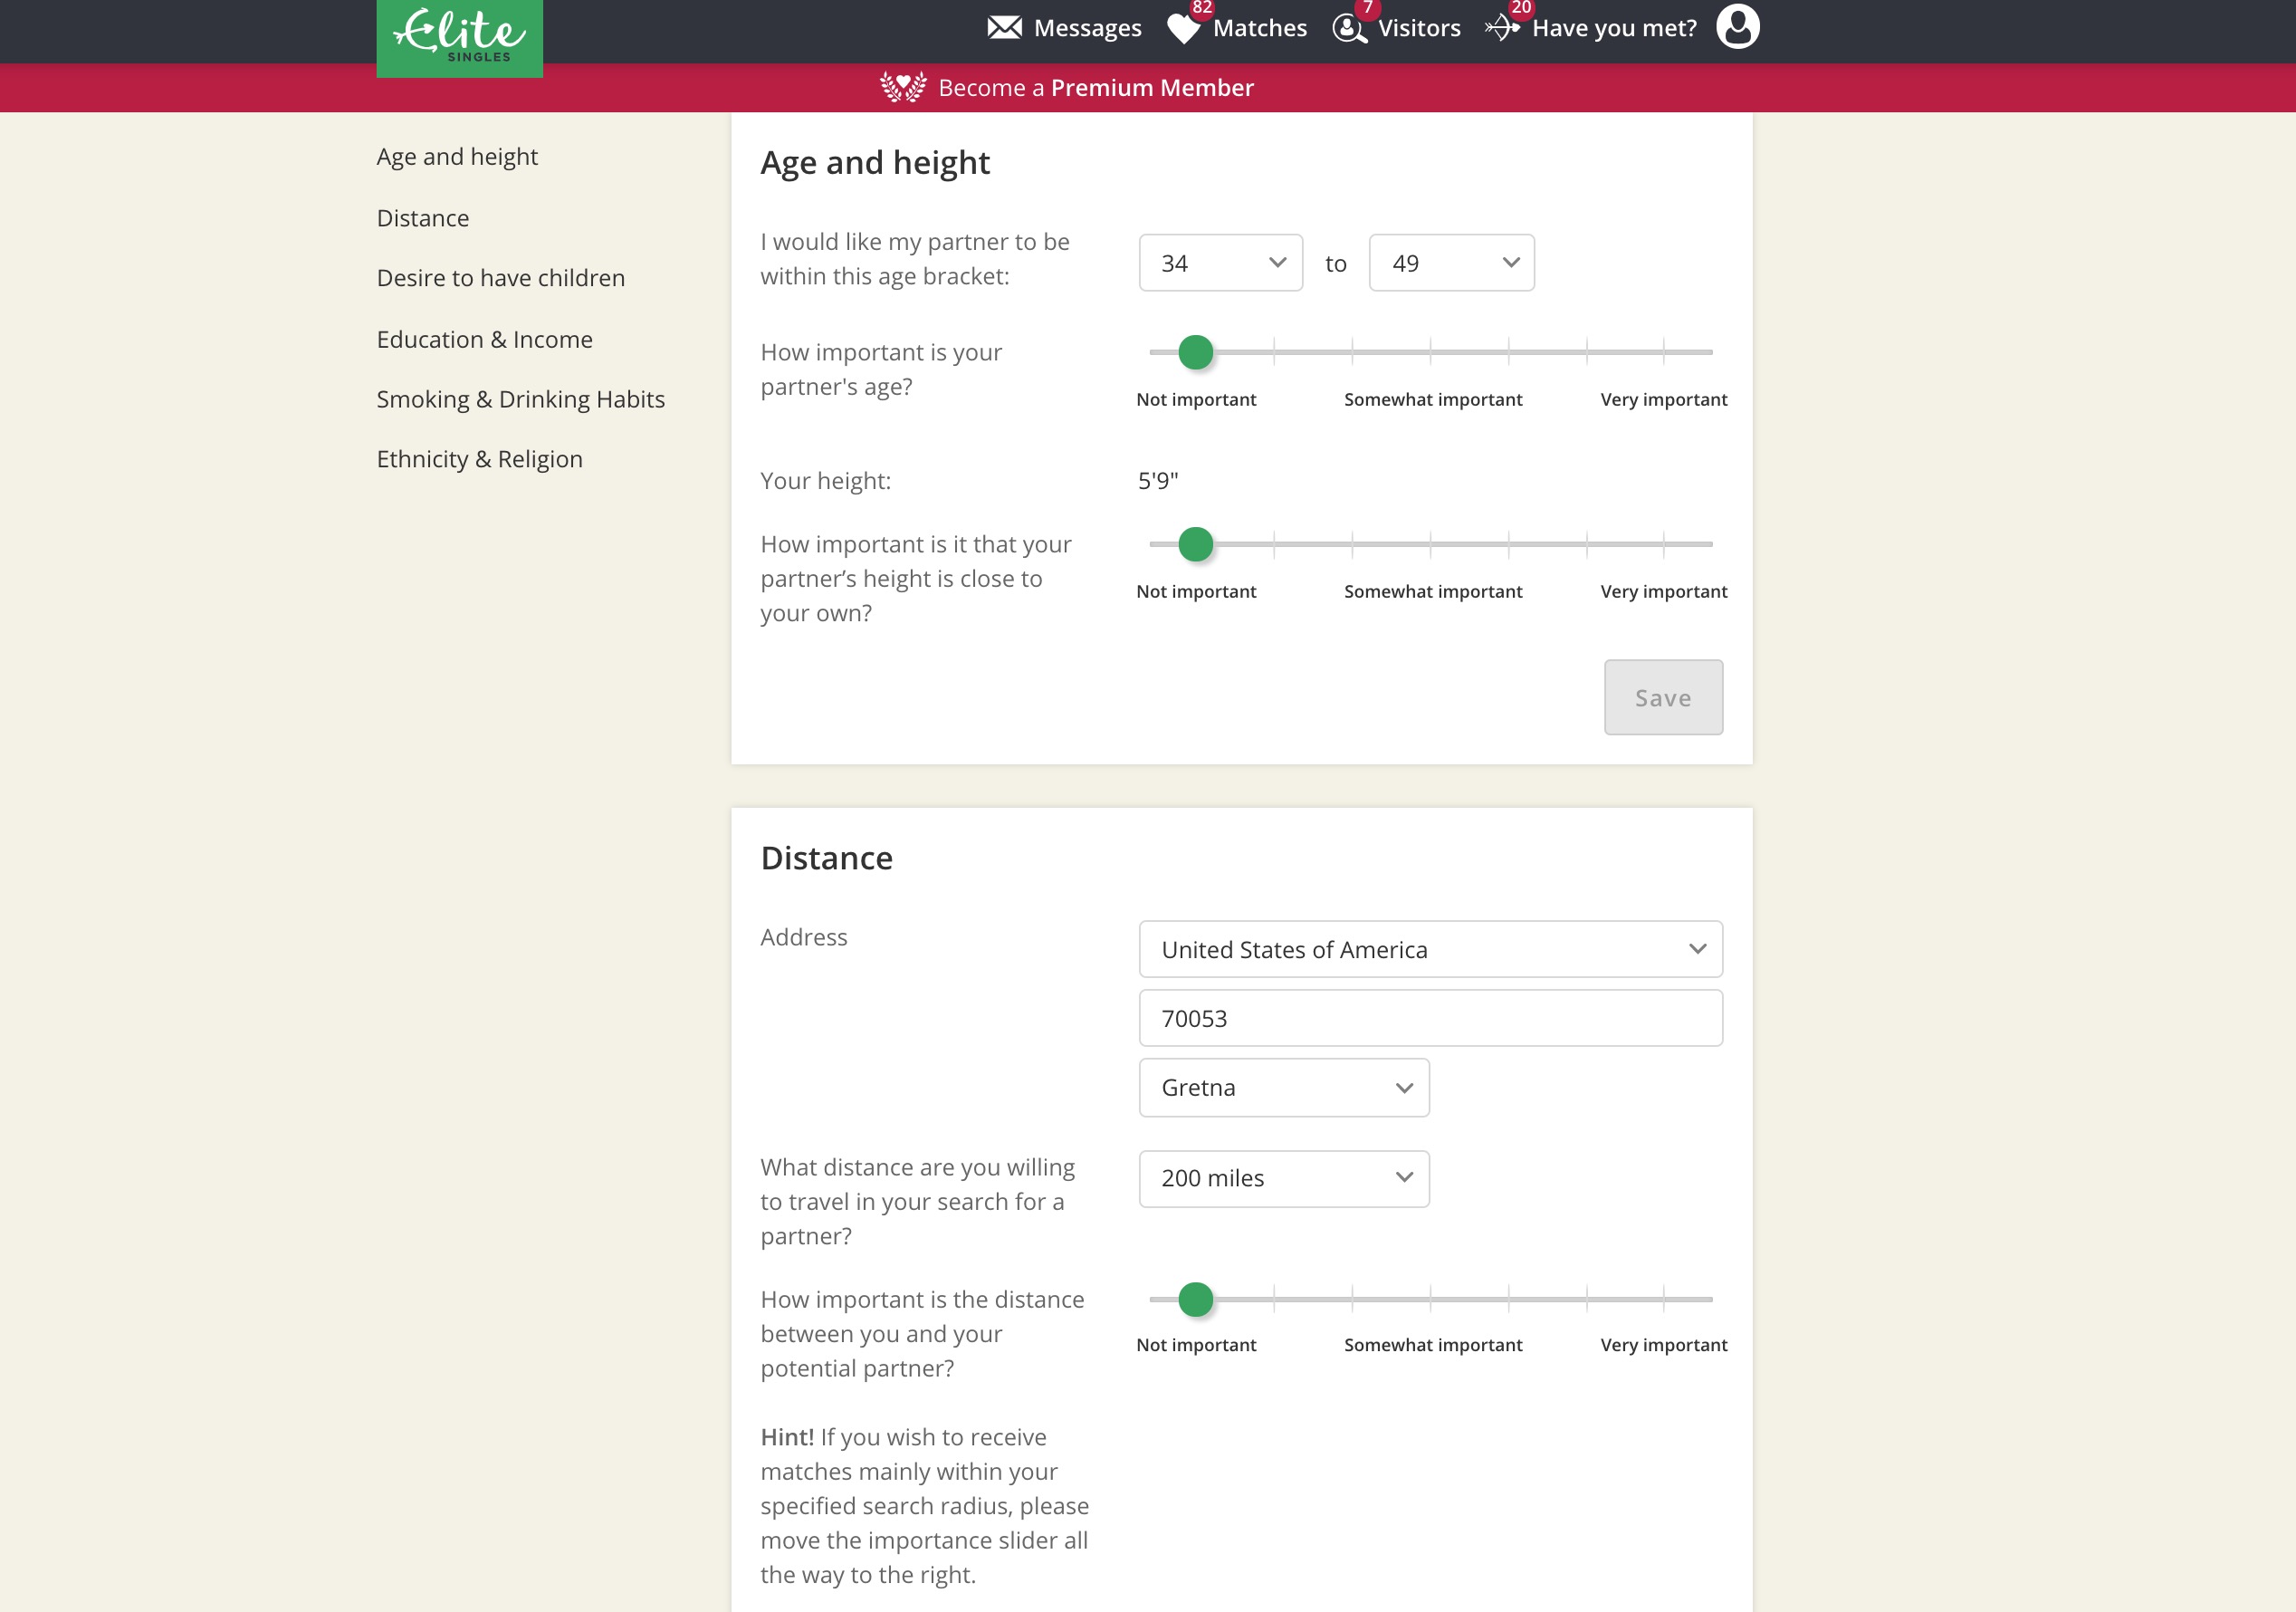Jump to Distance sidebar link
Viewport: 2296px width, 1612px height.
423,218
